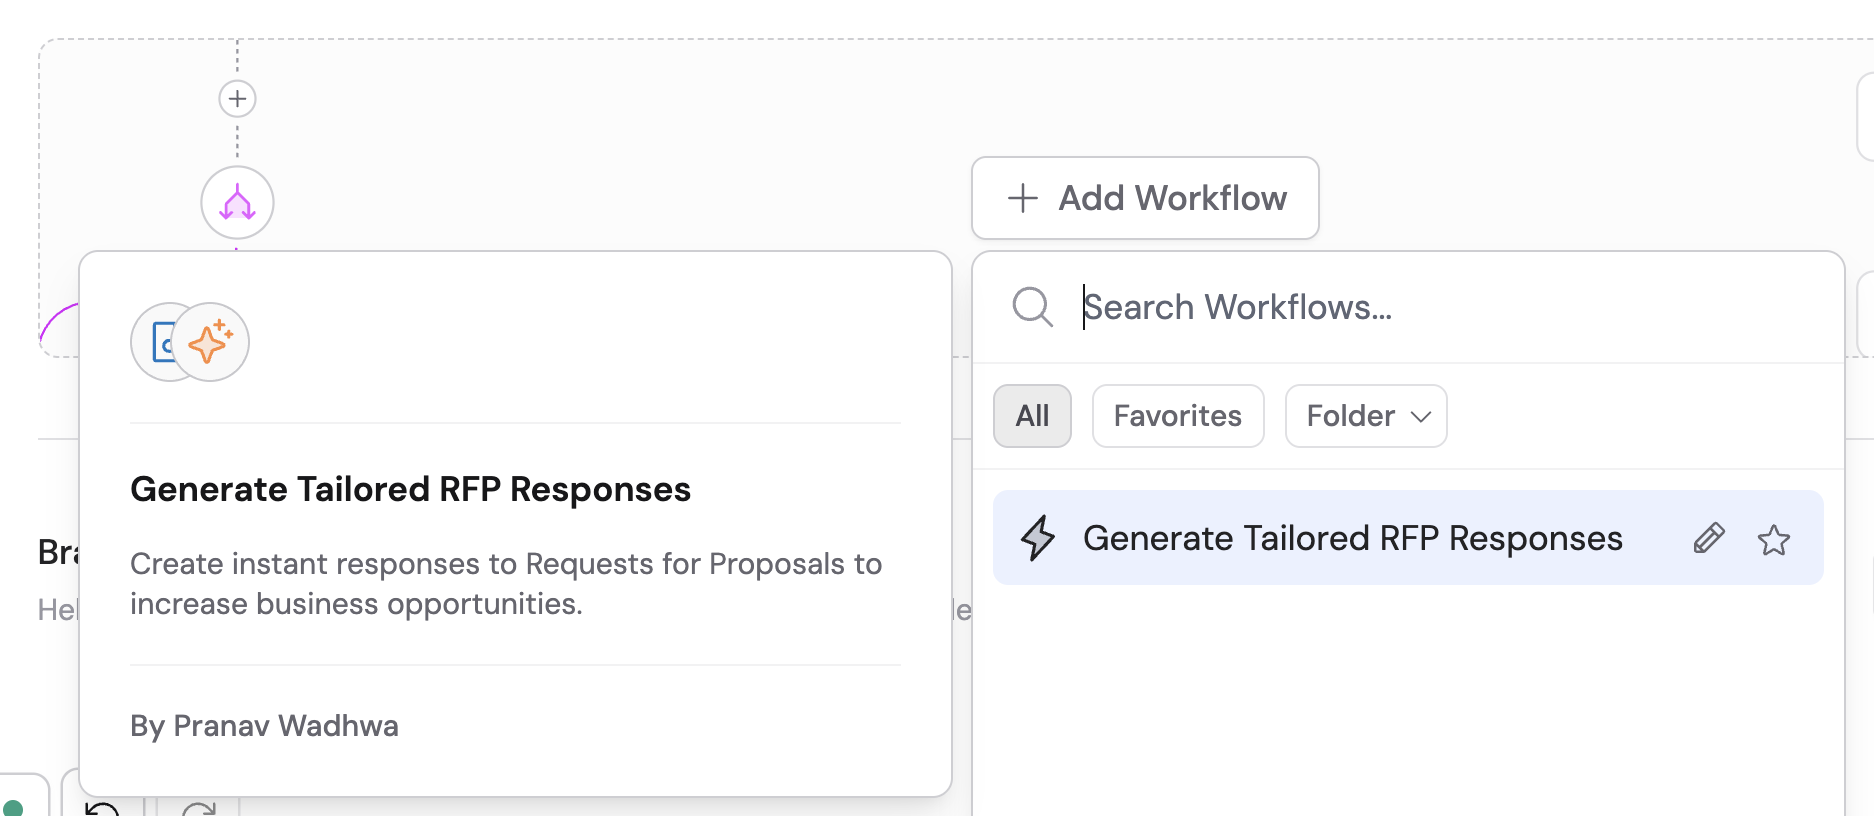The image size is (1874, 816).
Task: Expand the chevron next to Folder
Action: click(1422, 417)
